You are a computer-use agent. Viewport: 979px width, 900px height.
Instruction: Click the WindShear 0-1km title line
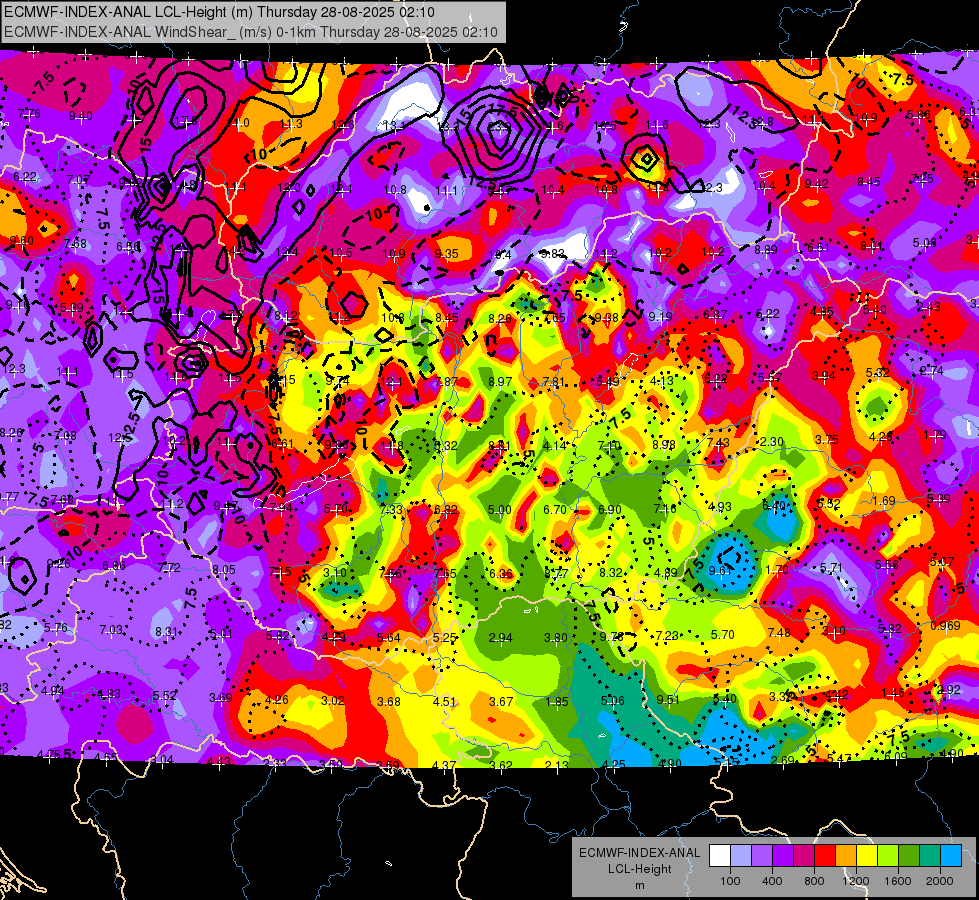click(250, 31)
